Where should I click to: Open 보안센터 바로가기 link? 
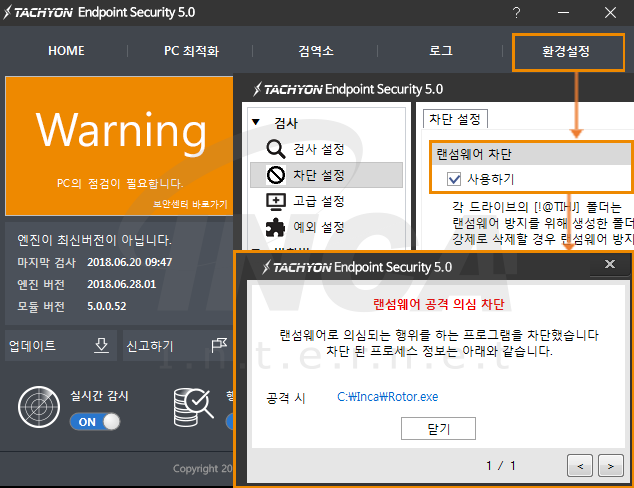tap(190, 204)
